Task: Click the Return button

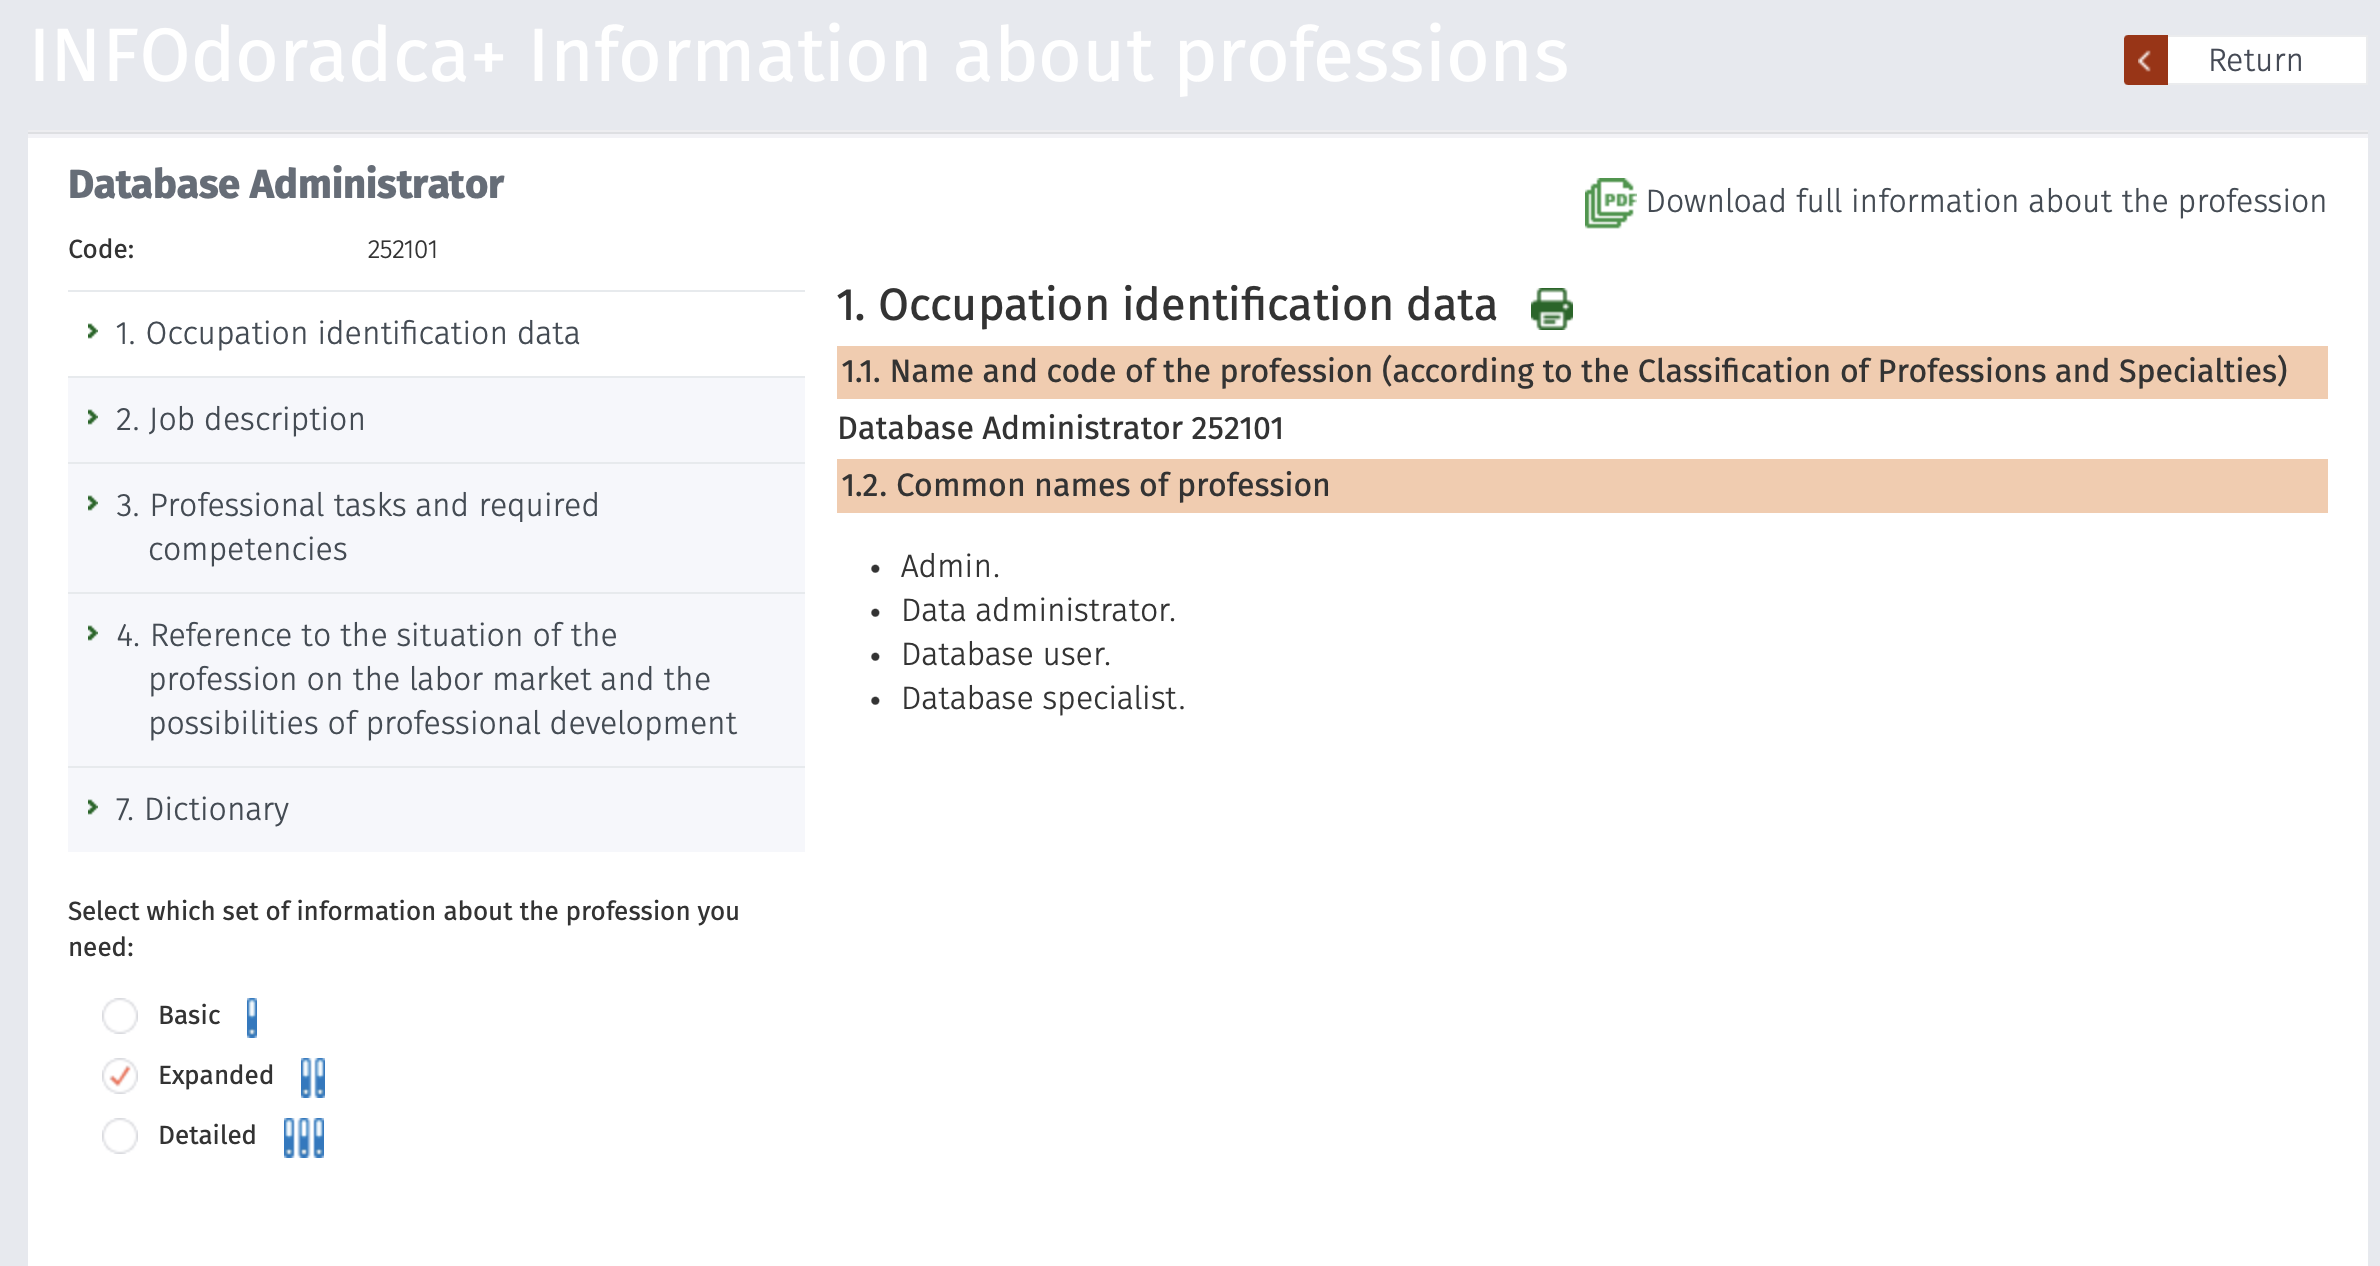Action: point(2255,61)
